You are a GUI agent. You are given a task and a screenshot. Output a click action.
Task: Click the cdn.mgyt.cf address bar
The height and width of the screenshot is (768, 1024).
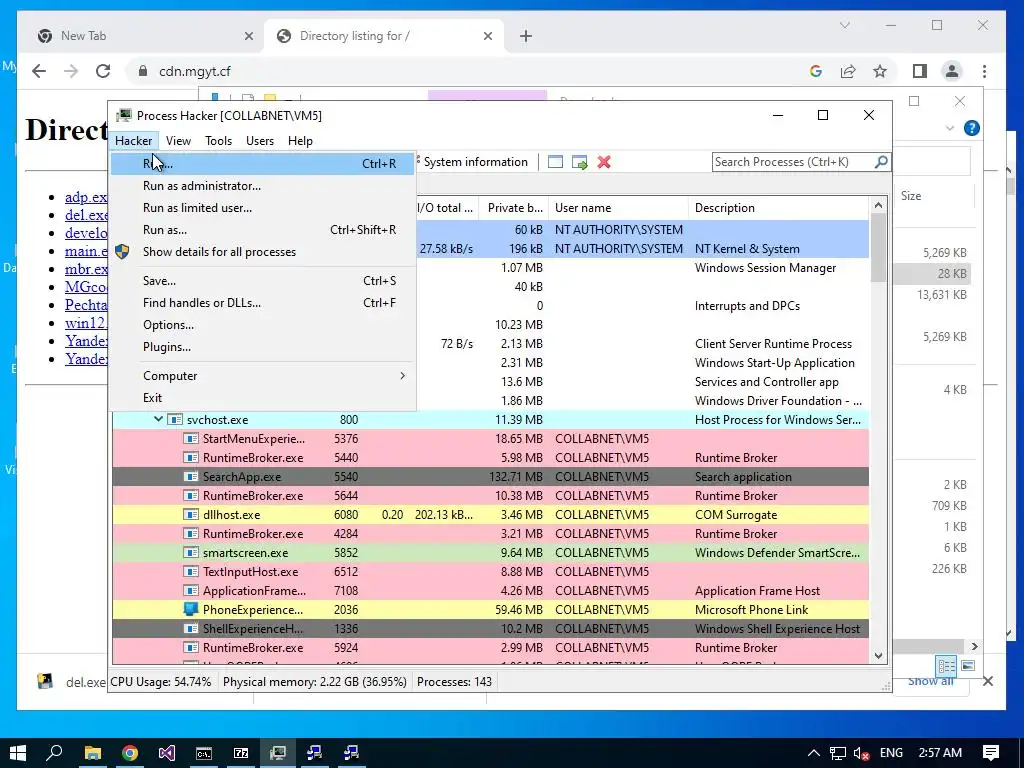(470, 71)
